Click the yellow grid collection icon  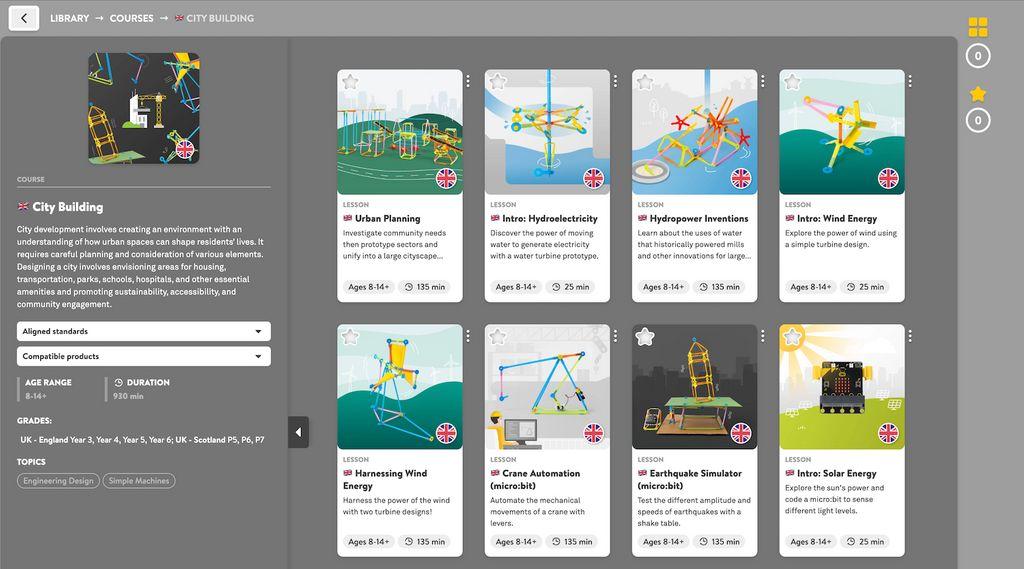pyautogui.click(x=978, y=27)
